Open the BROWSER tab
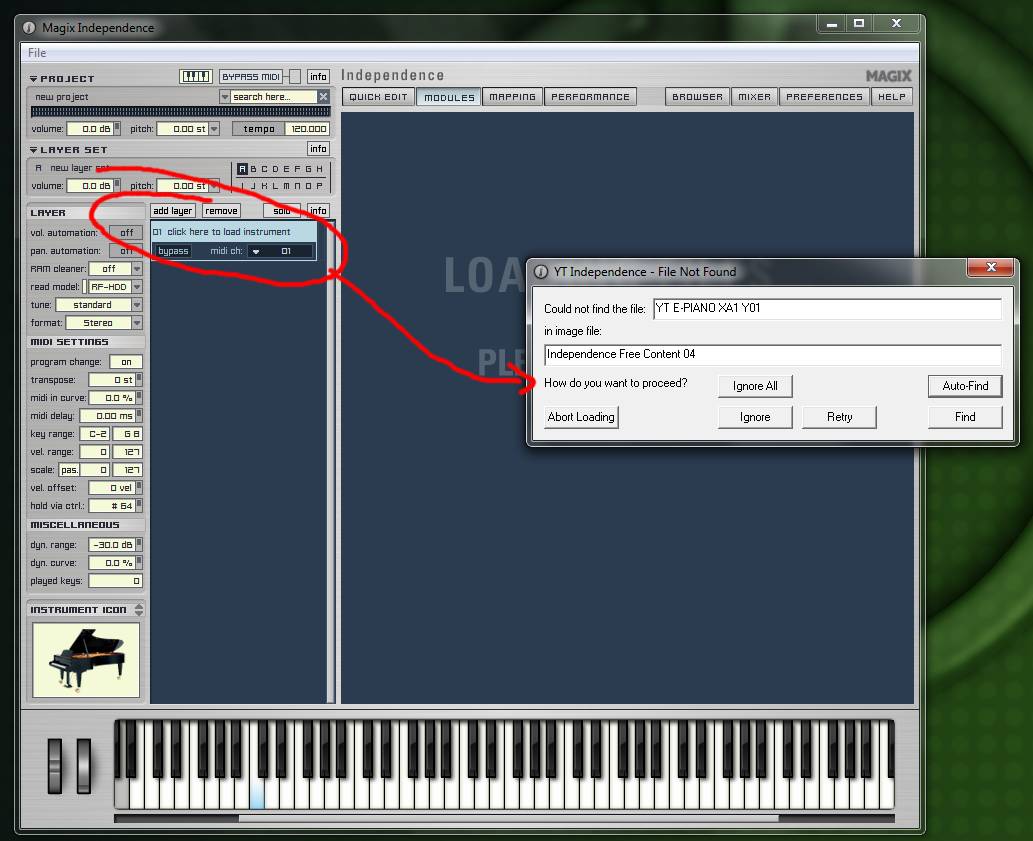1033x841 pixels. [697, 97]
